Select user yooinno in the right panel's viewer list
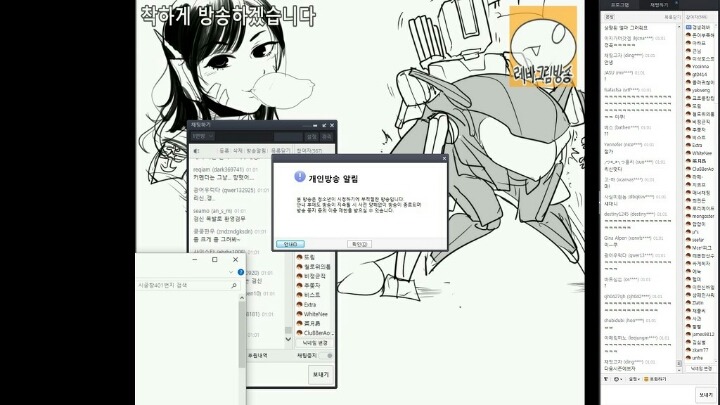This screenshot has width=720, height=405. click(x=700, y=67)
